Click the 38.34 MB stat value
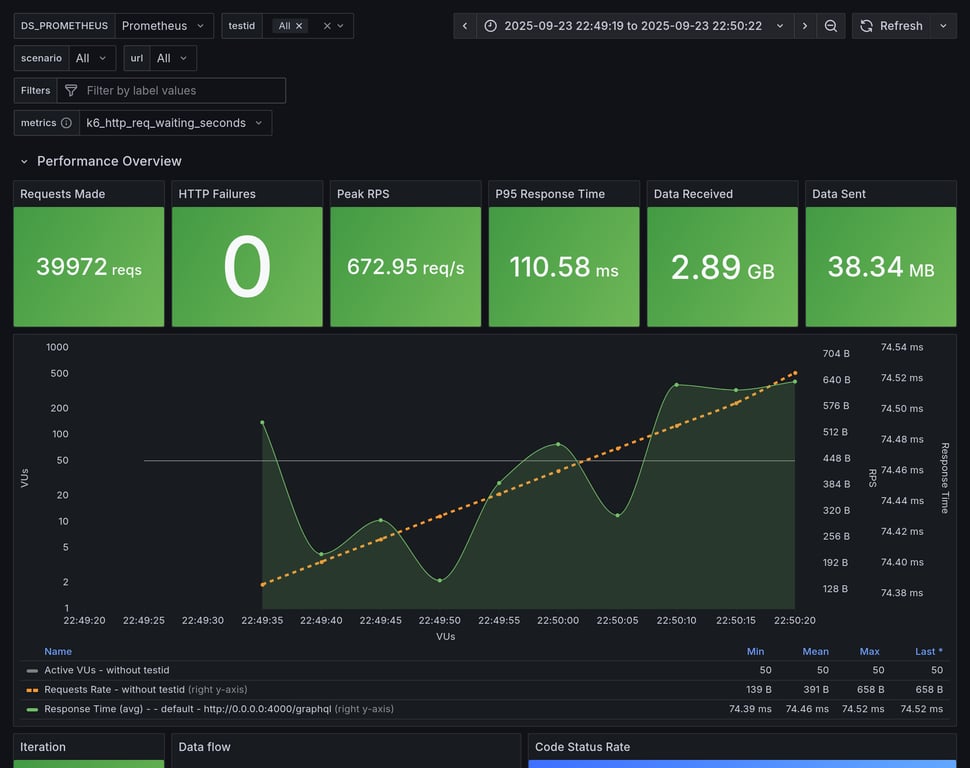The image size is (970, 768). click(881, 267)
